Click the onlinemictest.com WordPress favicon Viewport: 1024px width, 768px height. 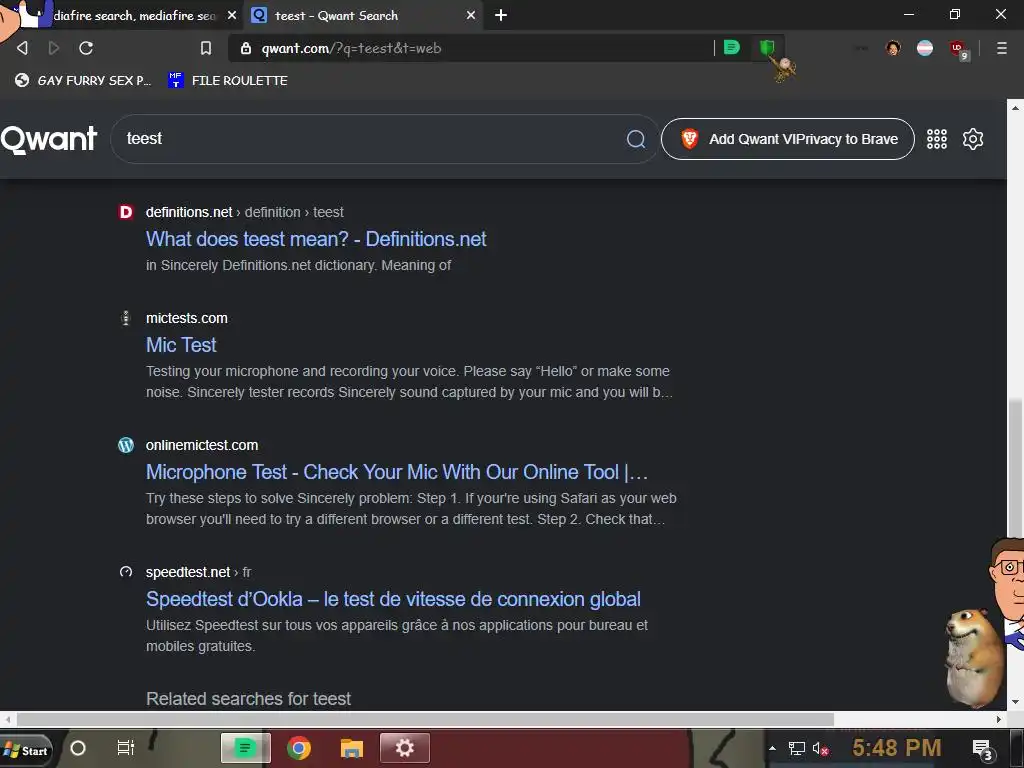tap(125, 445)
